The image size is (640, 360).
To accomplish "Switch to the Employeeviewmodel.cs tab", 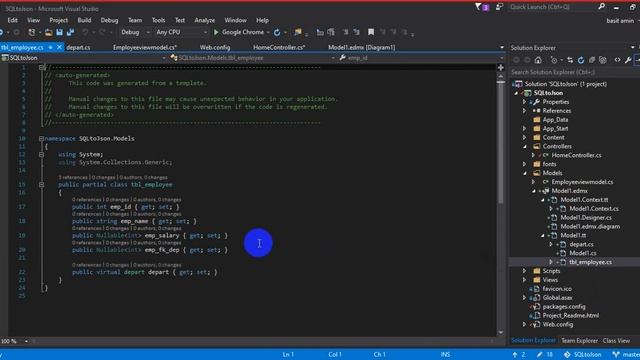I will pyautogui.click(x=144, y=47).
